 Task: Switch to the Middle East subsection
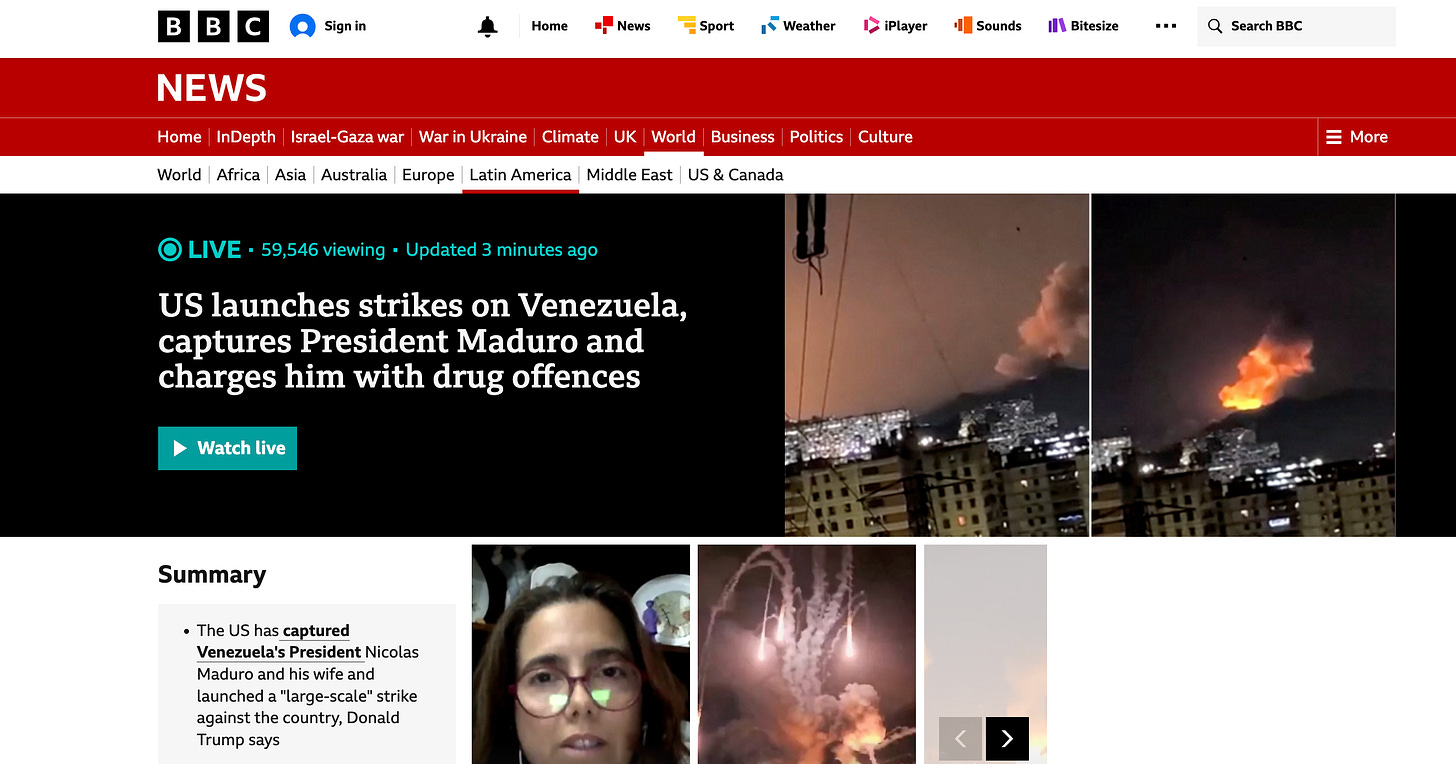629,175
